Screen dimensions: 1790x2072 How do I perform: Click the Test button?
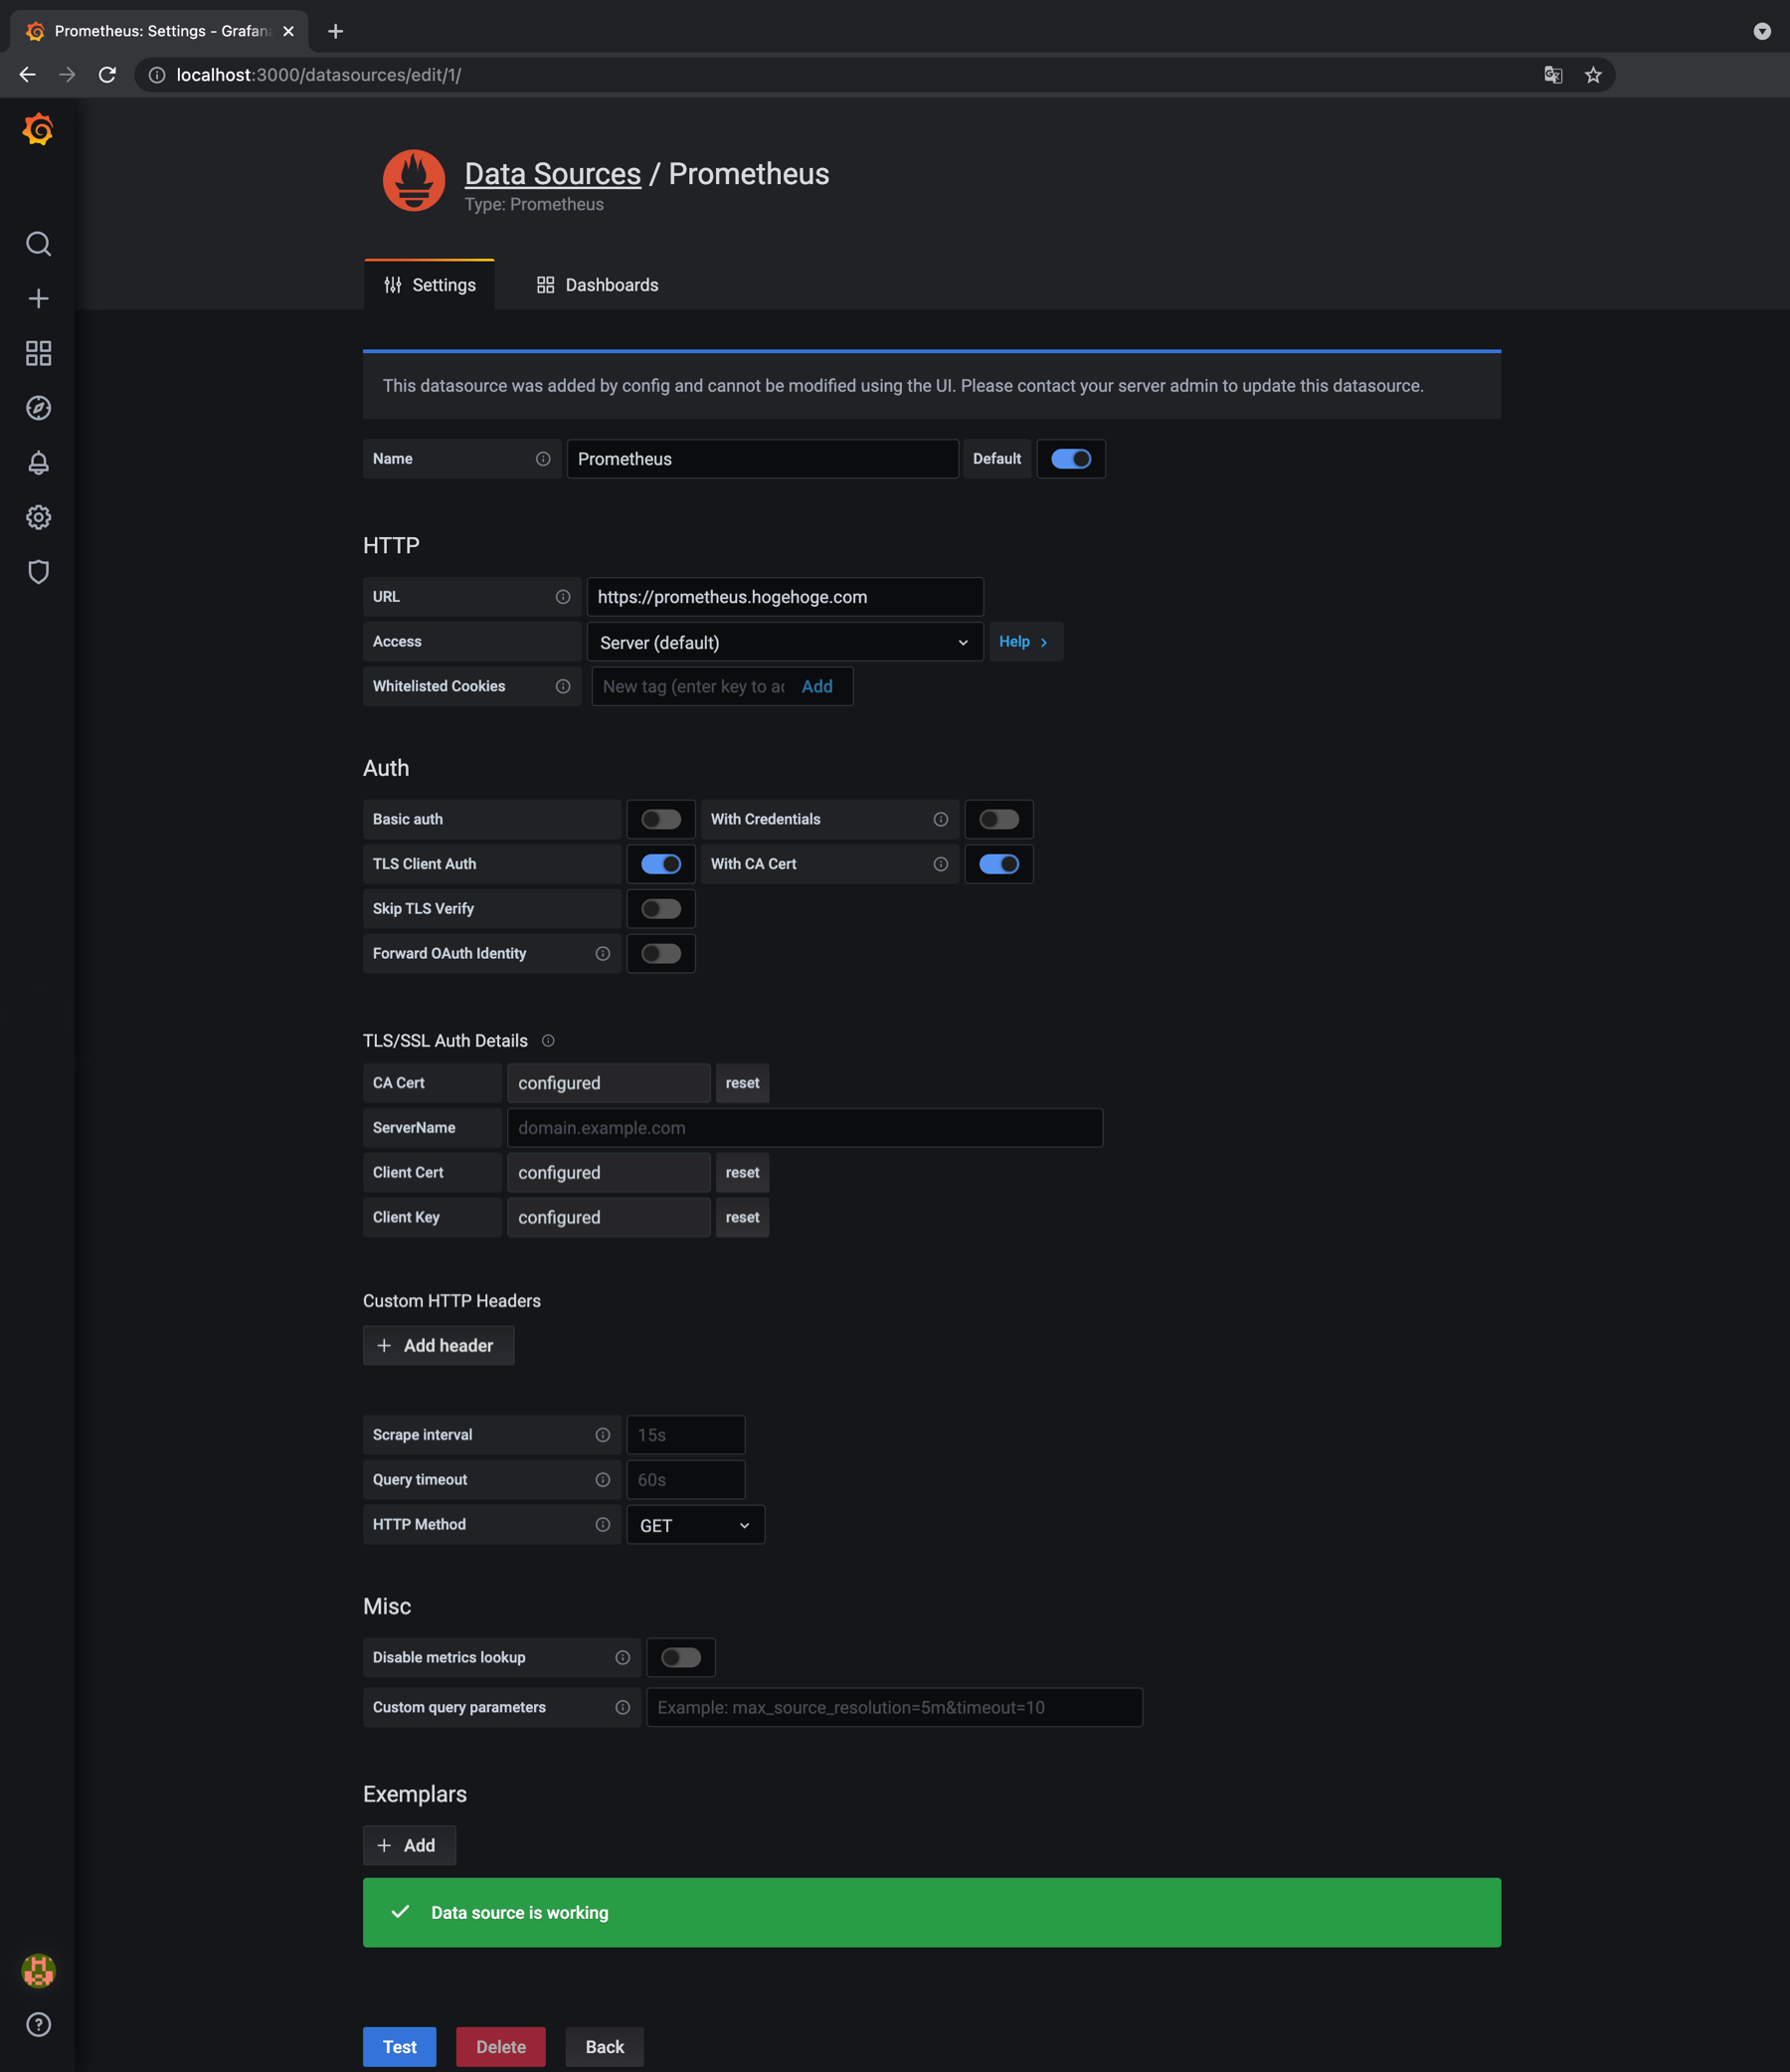coord(400,2047)
